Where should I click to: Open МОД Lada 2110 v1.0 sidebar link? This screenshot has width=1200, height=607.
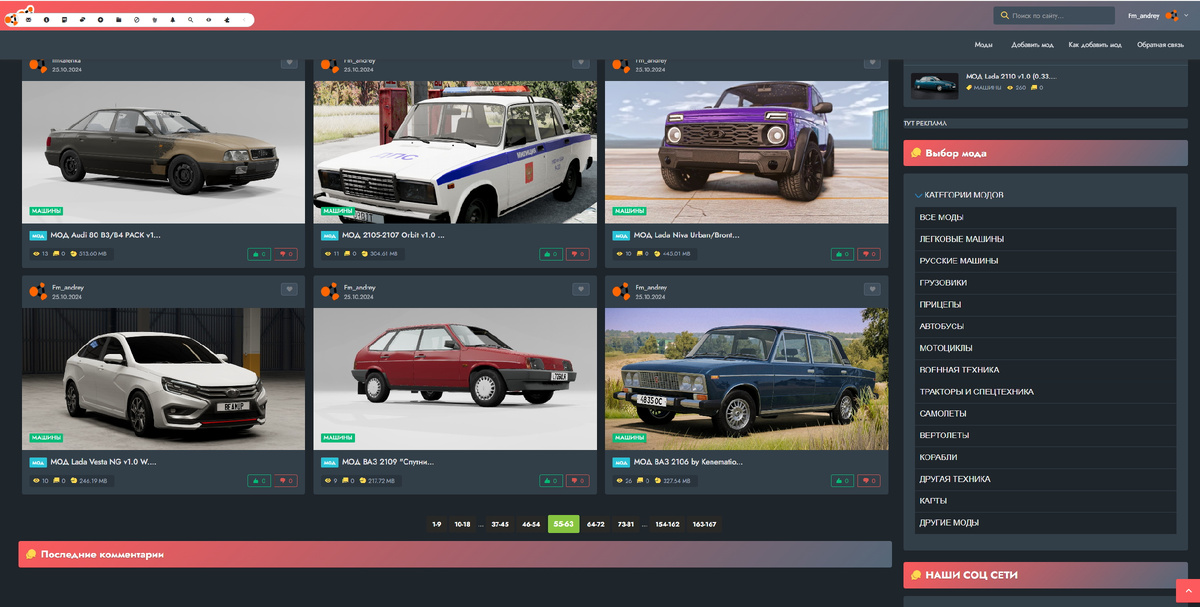point(1011,76)
